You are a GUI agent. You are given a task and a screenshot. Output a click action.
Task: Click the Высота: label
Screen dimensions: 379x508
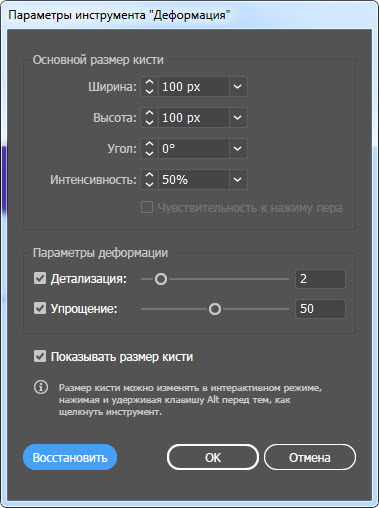point(115,118)
